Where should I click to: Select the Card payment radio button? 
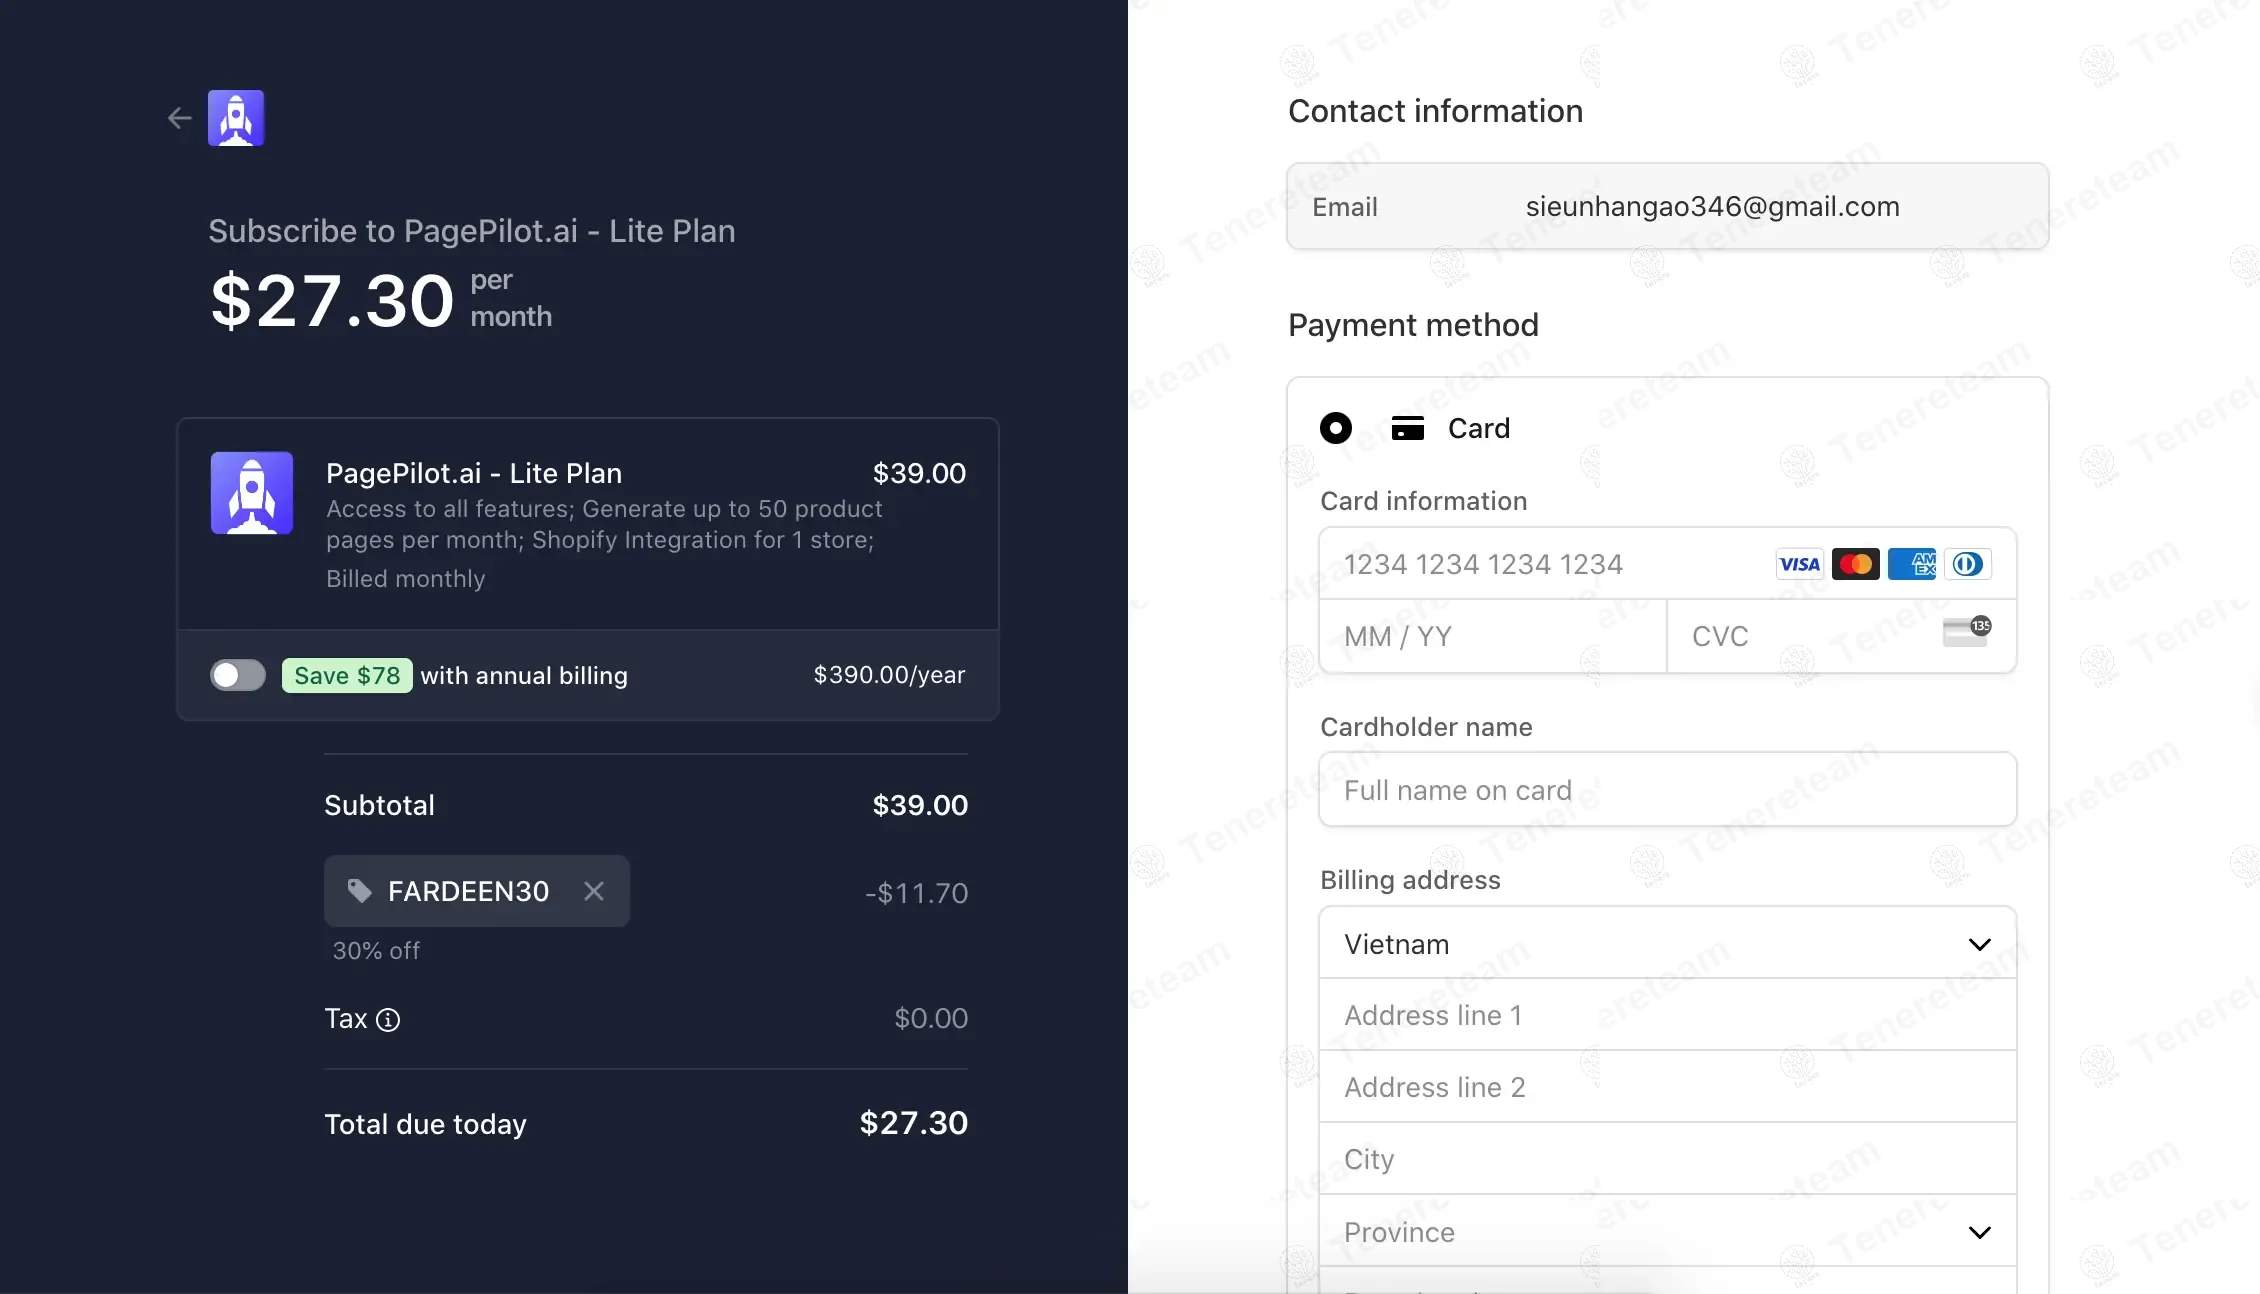click(1336, 428)
